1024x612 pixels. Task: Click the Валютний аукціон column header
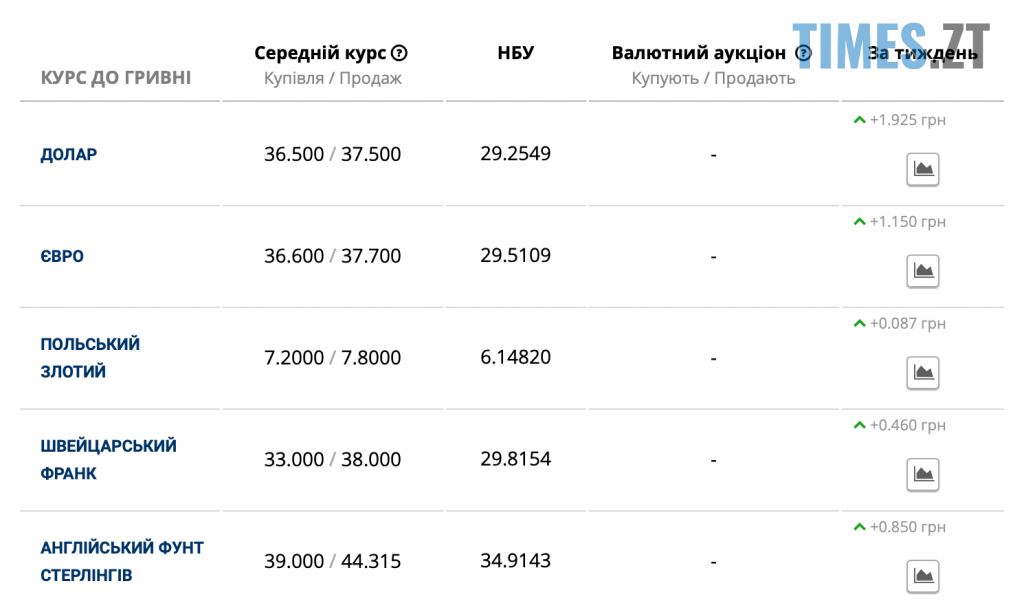click(699, 53)
